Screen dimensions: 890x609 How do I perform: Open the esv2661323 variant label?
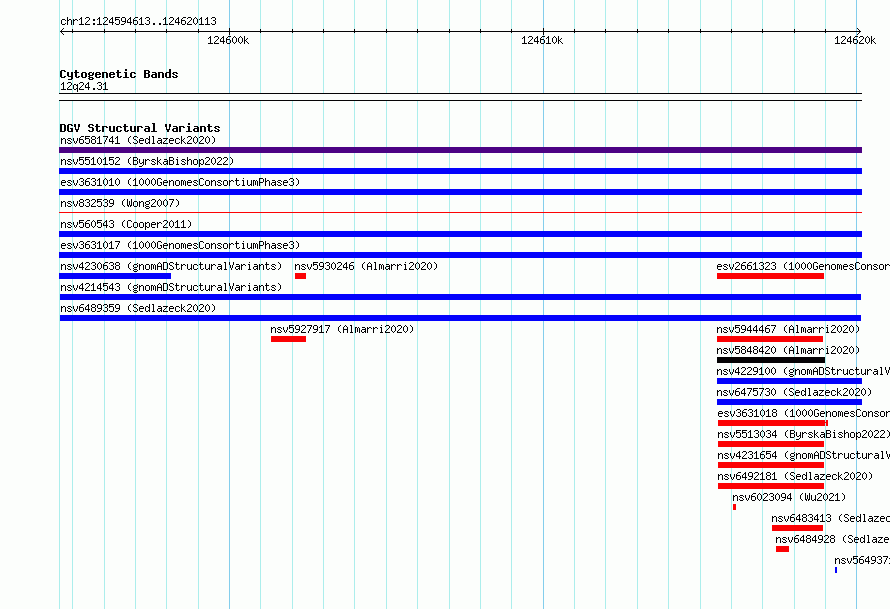point(803,266)
